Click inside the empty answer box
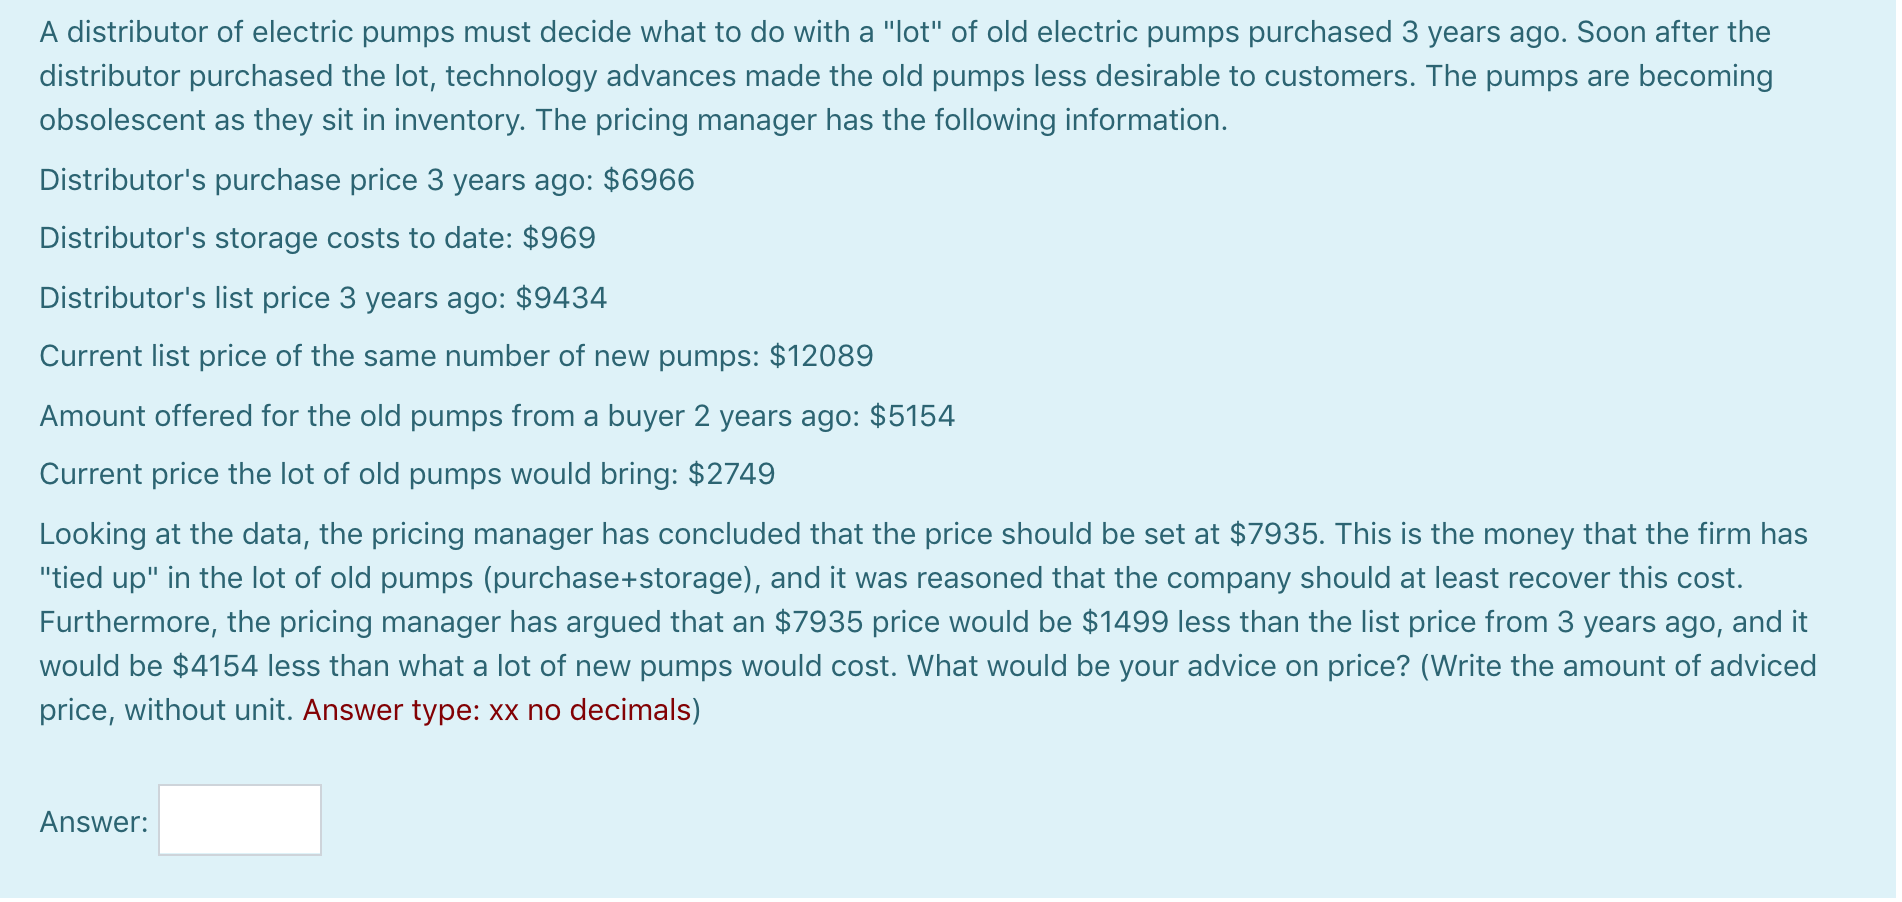The image size is (1902, 902). coord(239,820)
